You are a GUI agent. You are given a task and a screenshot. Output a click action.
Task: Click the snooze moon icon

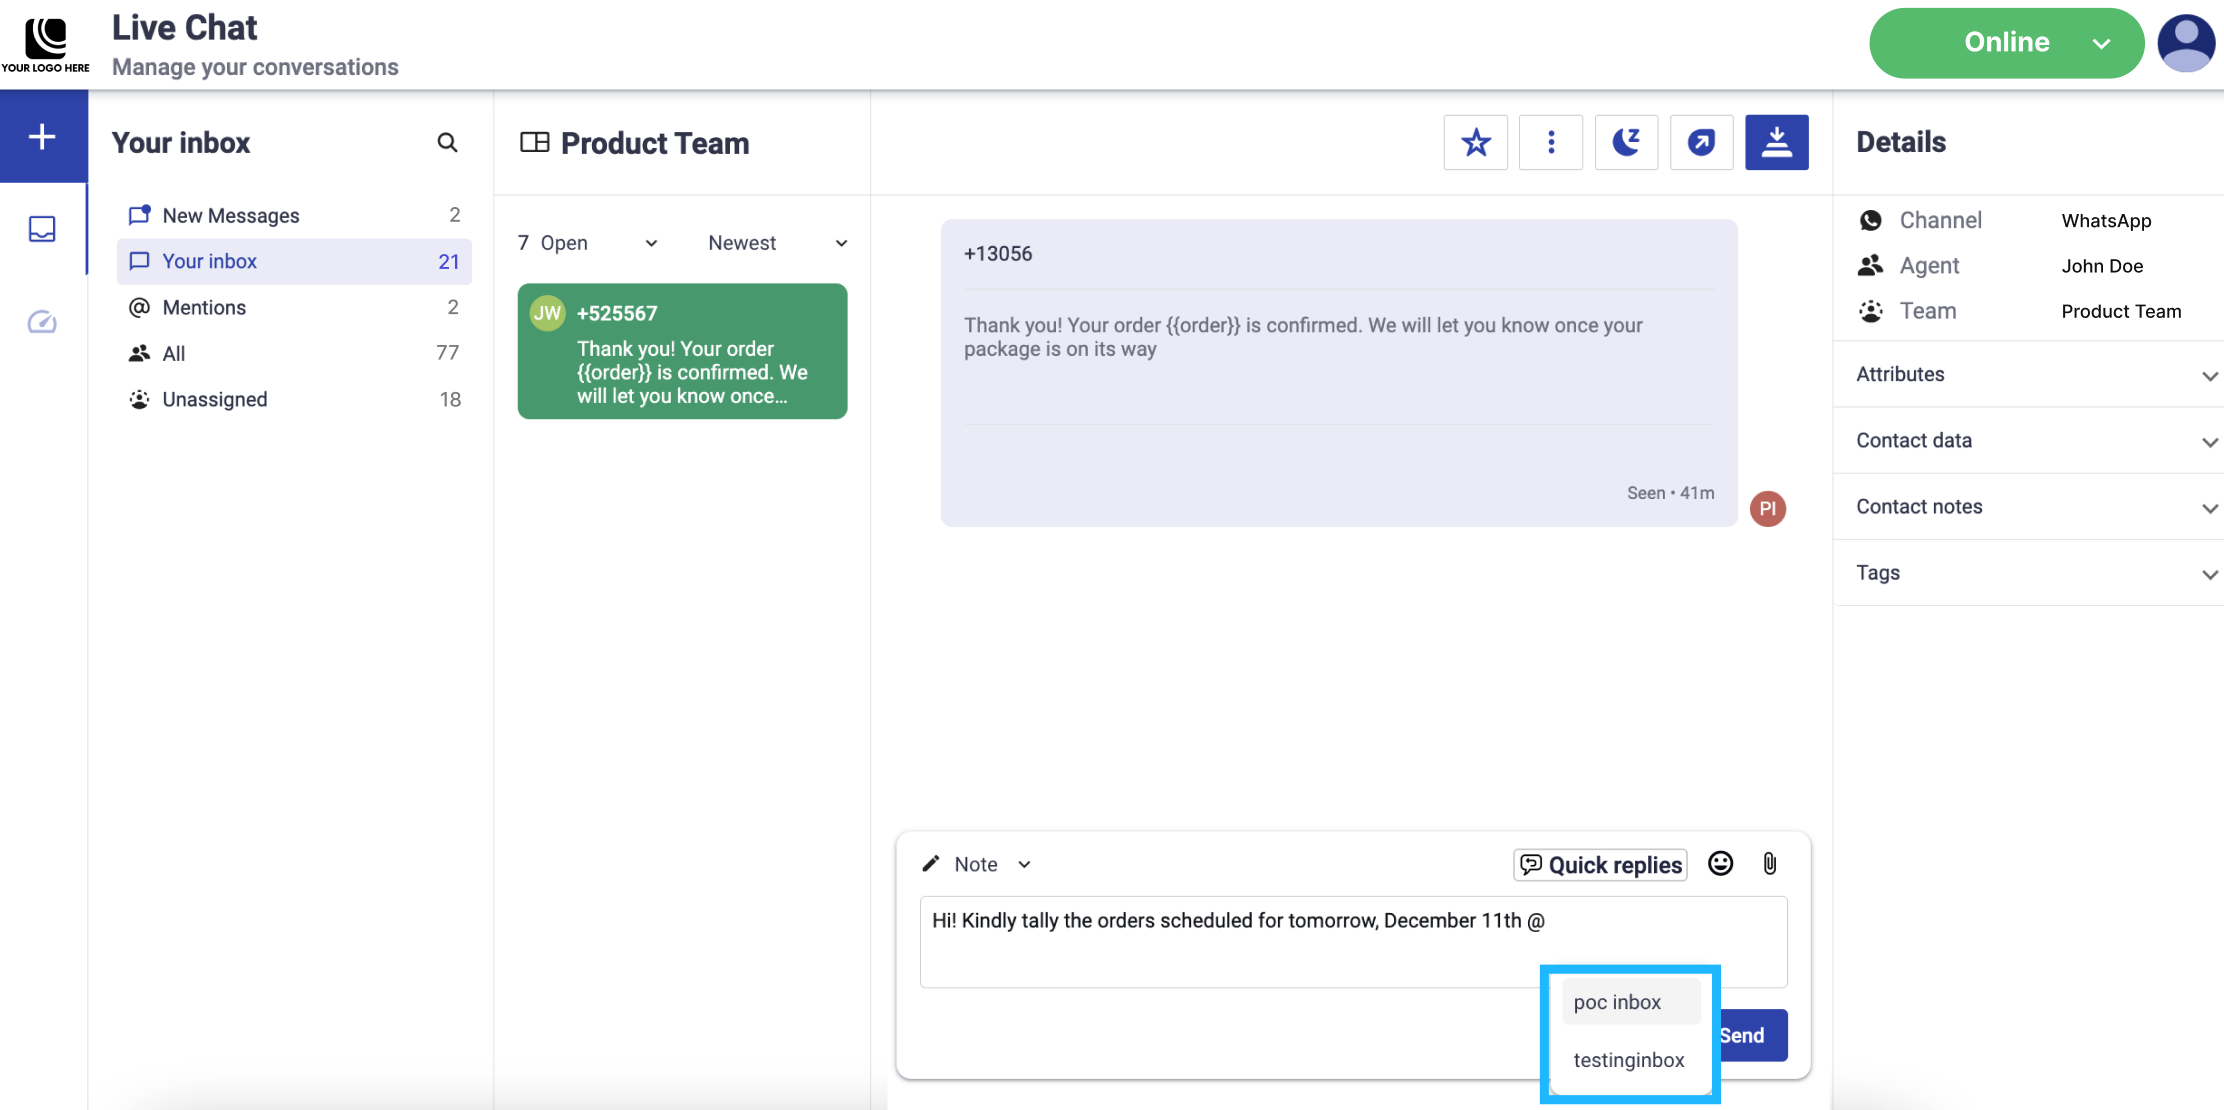pyautogui.click(x=1626, y=143)
